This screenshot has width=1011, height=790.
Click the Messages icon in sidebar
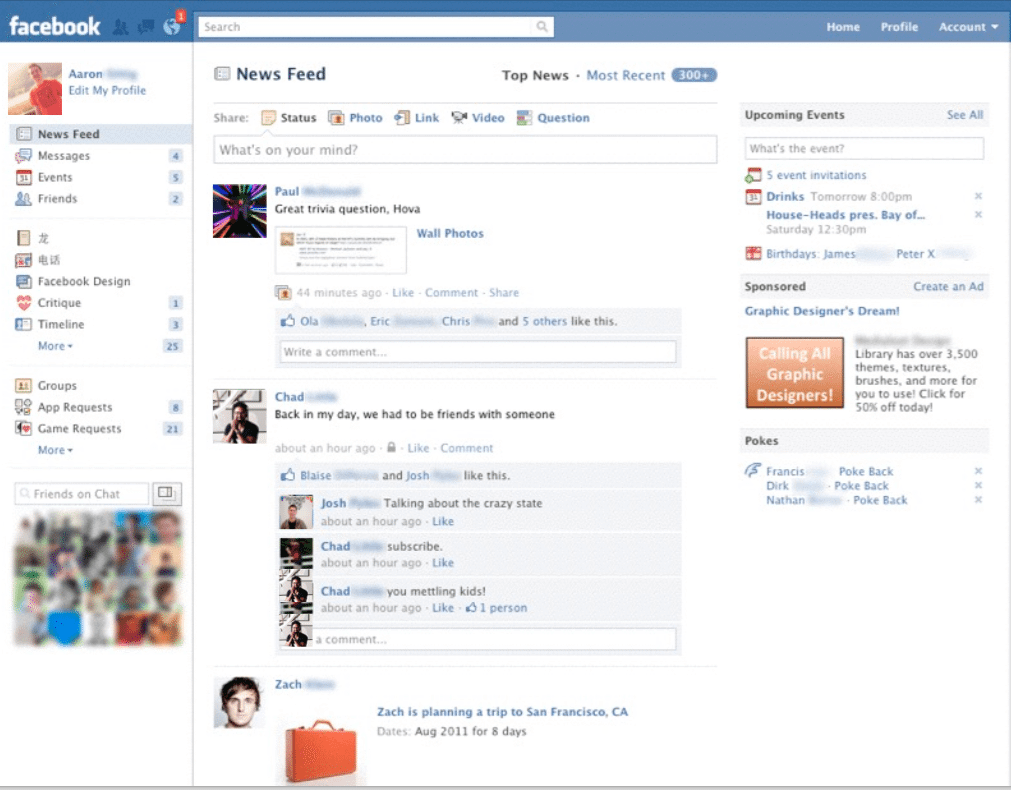click(x=23, y=155)
